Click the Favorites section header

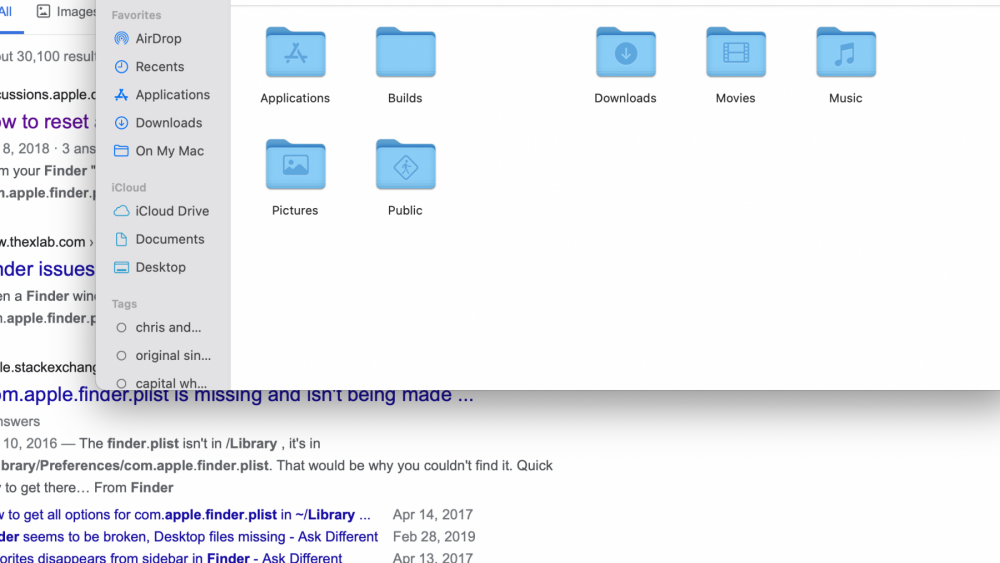coord(136,15)
